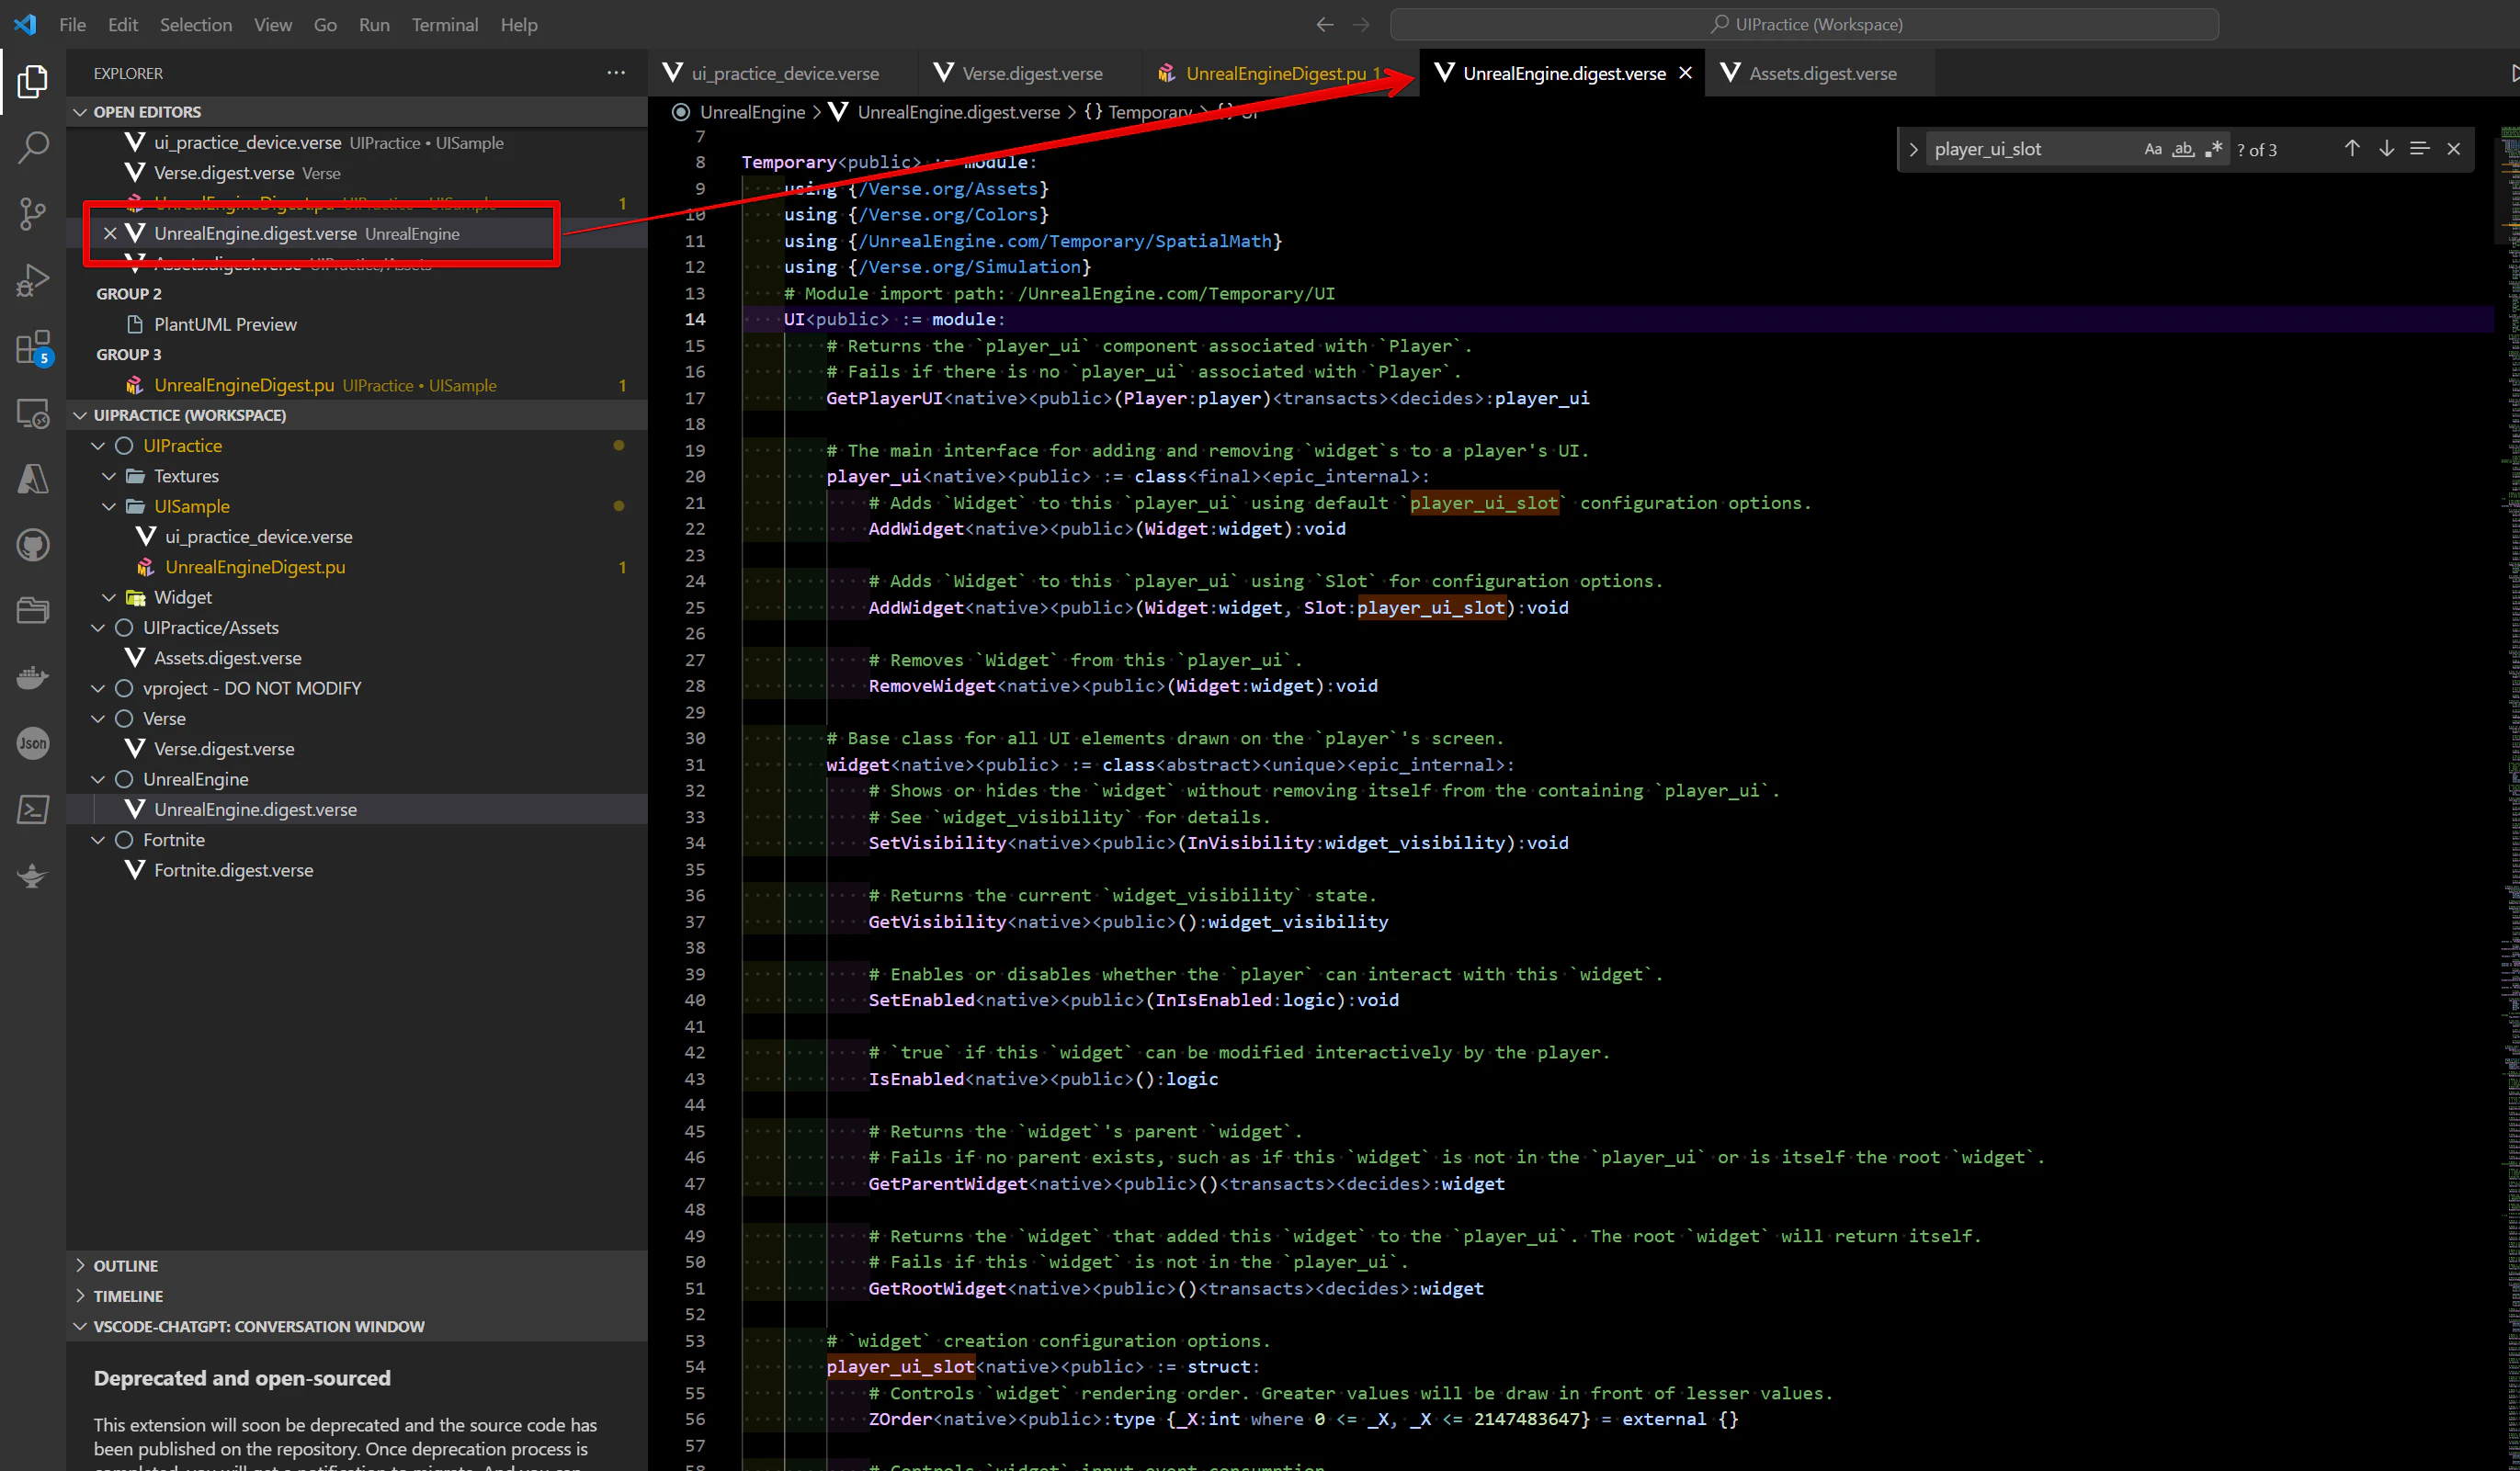Switch to ui_practice_device.verse tab

(782, 73)
